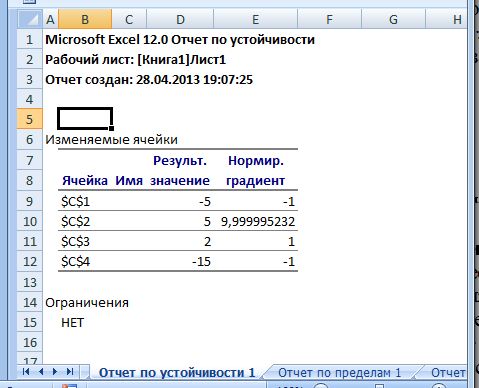Select column E header
The height and width of the screenshot is (388, 479).
(255, 19)
